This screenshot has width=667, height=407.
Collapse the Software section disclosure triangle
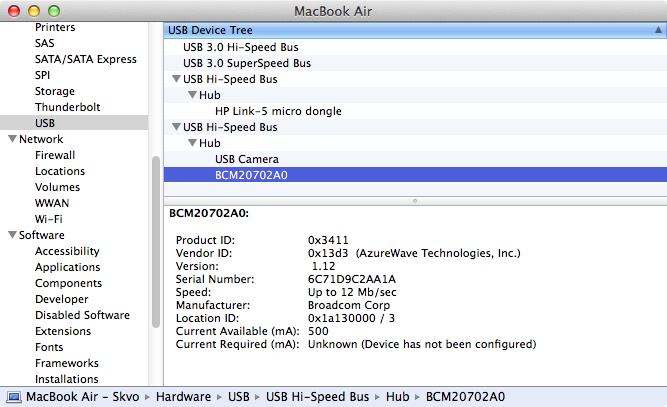coord(11,236)
